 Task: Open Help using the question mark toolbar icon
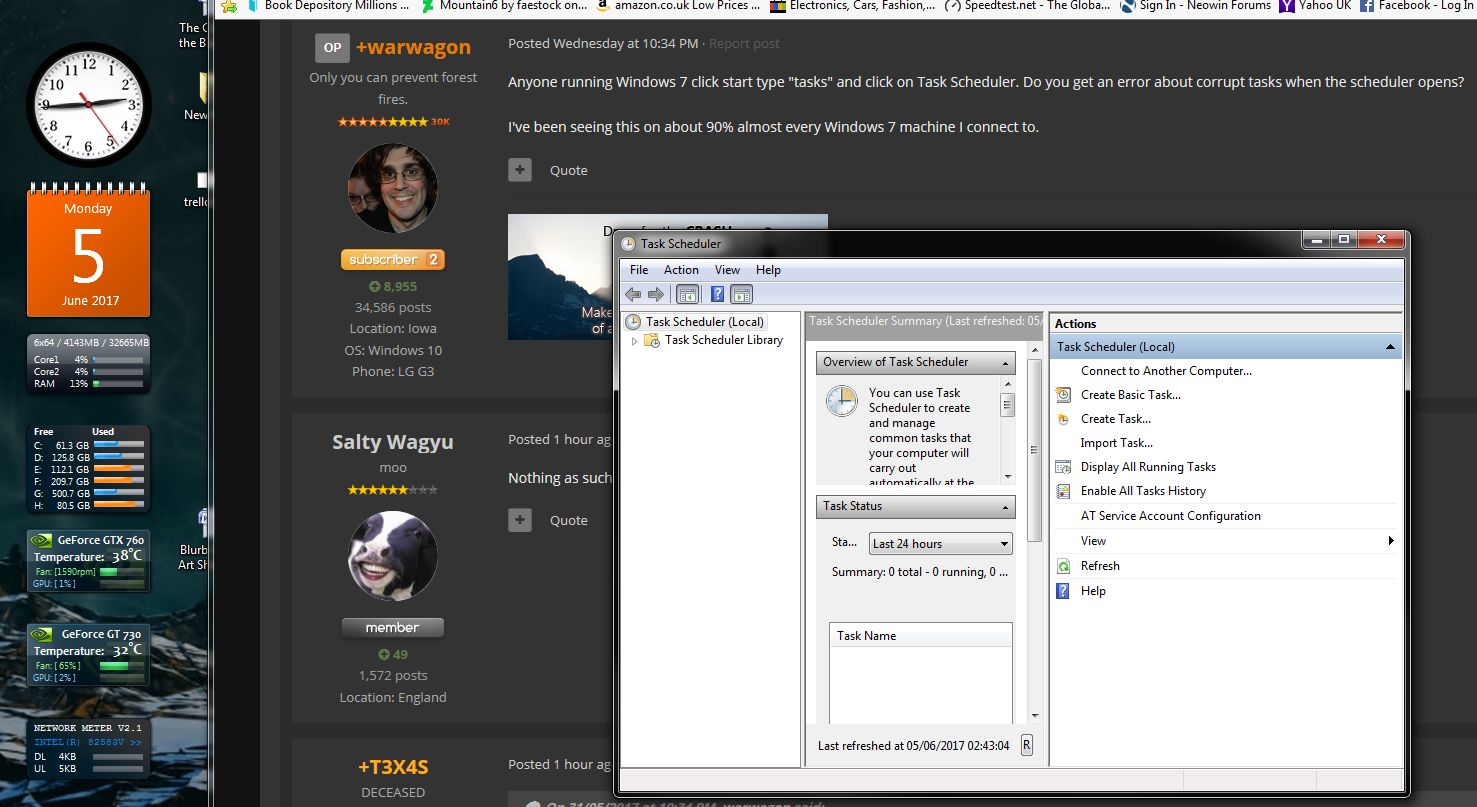click(x=716, y=293)
